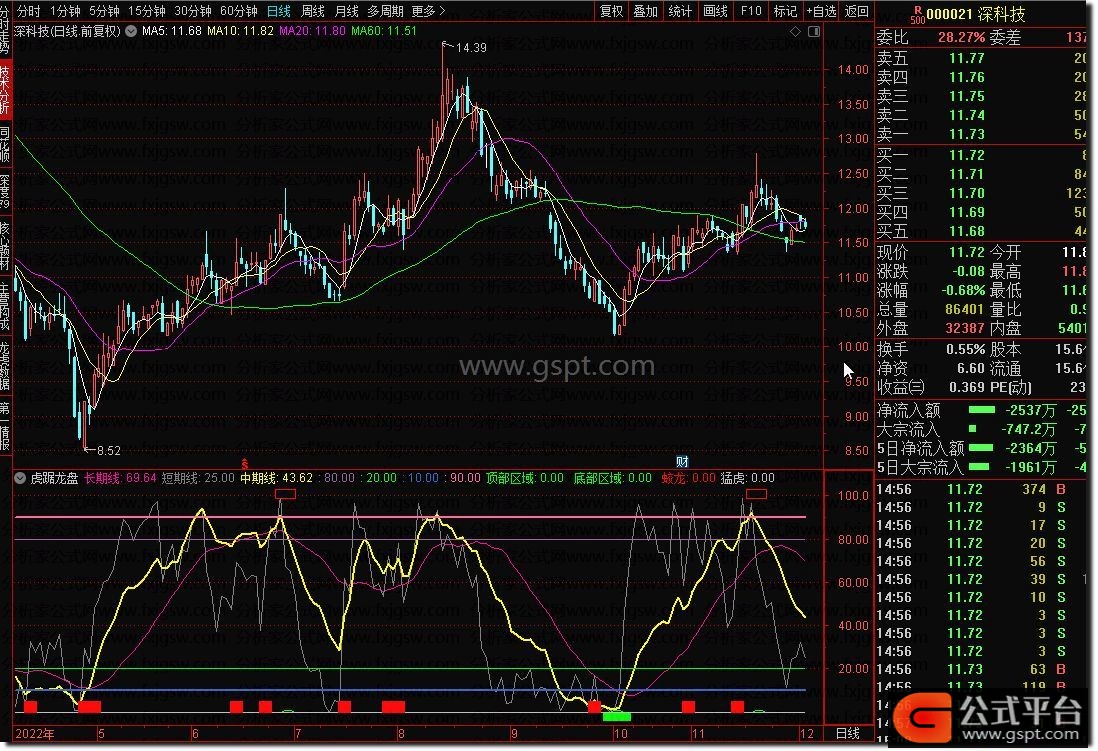Add stock with +自选 button

[821, 11]
